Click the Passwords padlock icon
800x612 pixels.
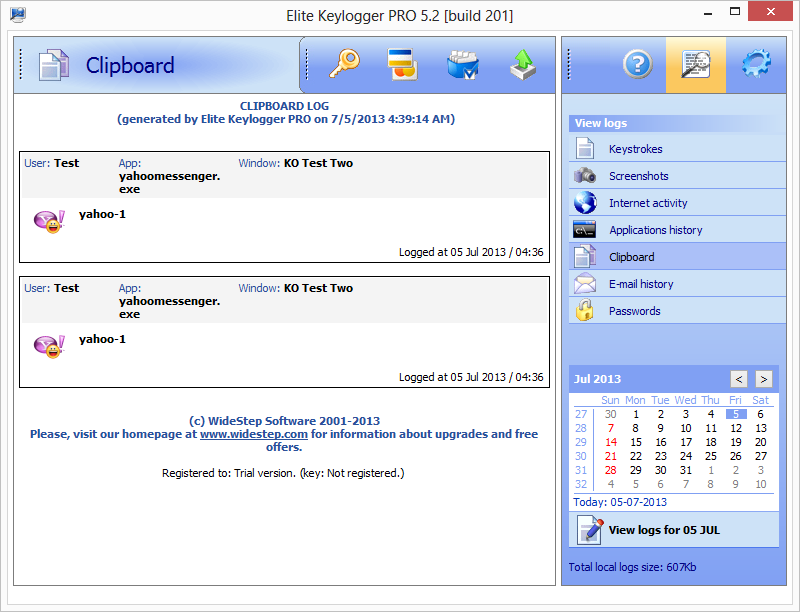[x=585, y=310]
